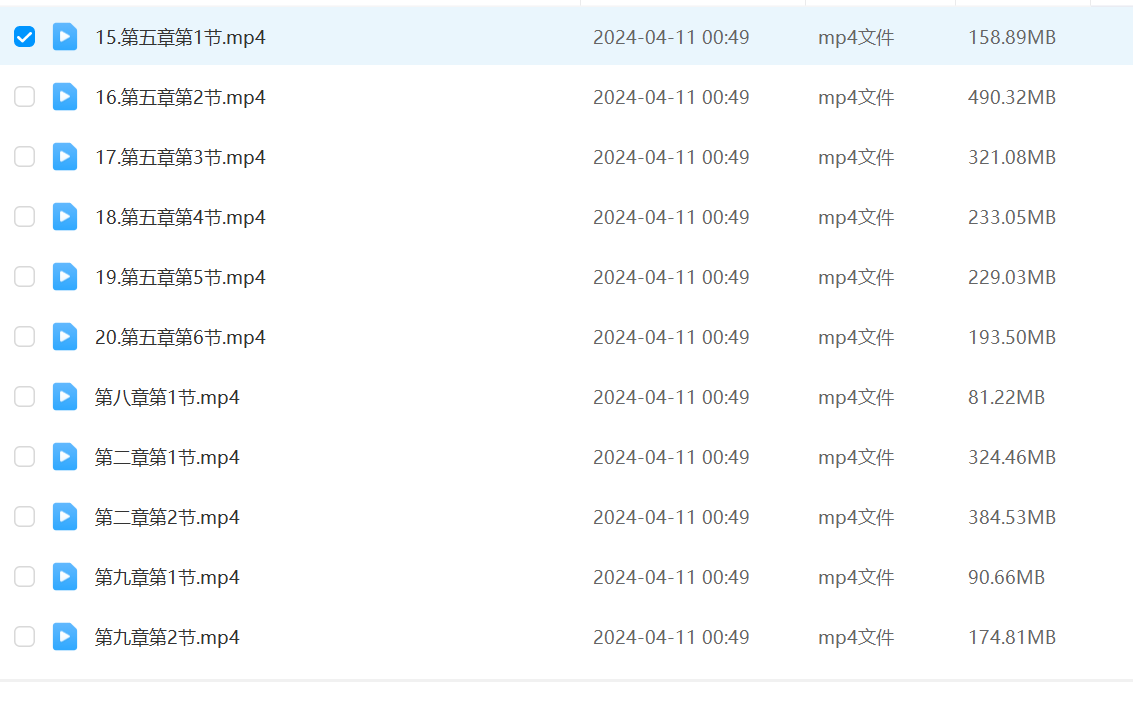Click the file icon for 第二章第2节.mp4

(x=65, y=517)
